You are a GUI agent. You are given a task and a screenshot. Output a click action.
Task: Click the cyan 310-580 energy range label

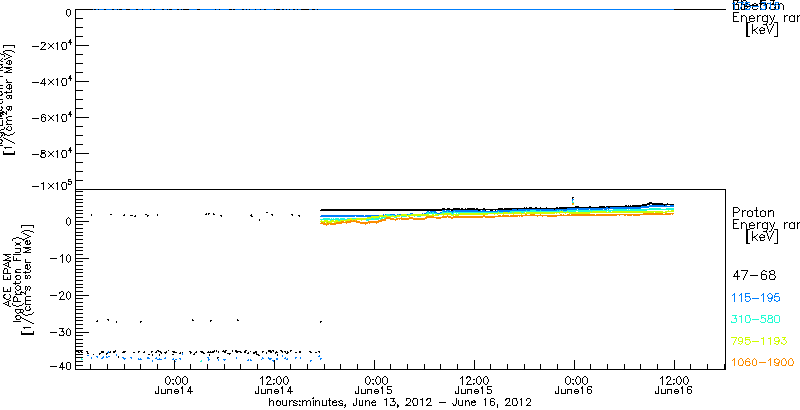[x=756, y=319]
